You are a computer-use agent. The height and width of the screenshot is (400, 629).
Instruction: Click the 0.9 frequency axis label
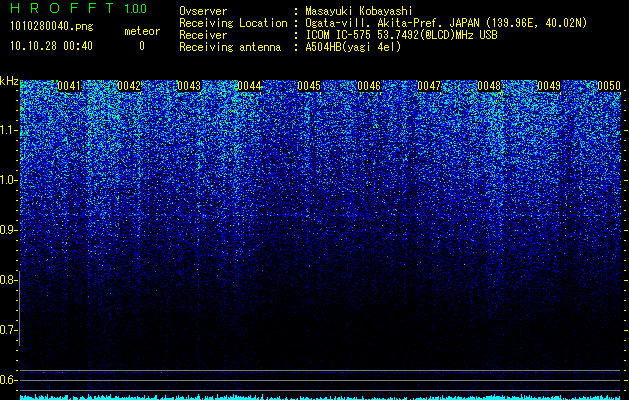pos(8,230)
